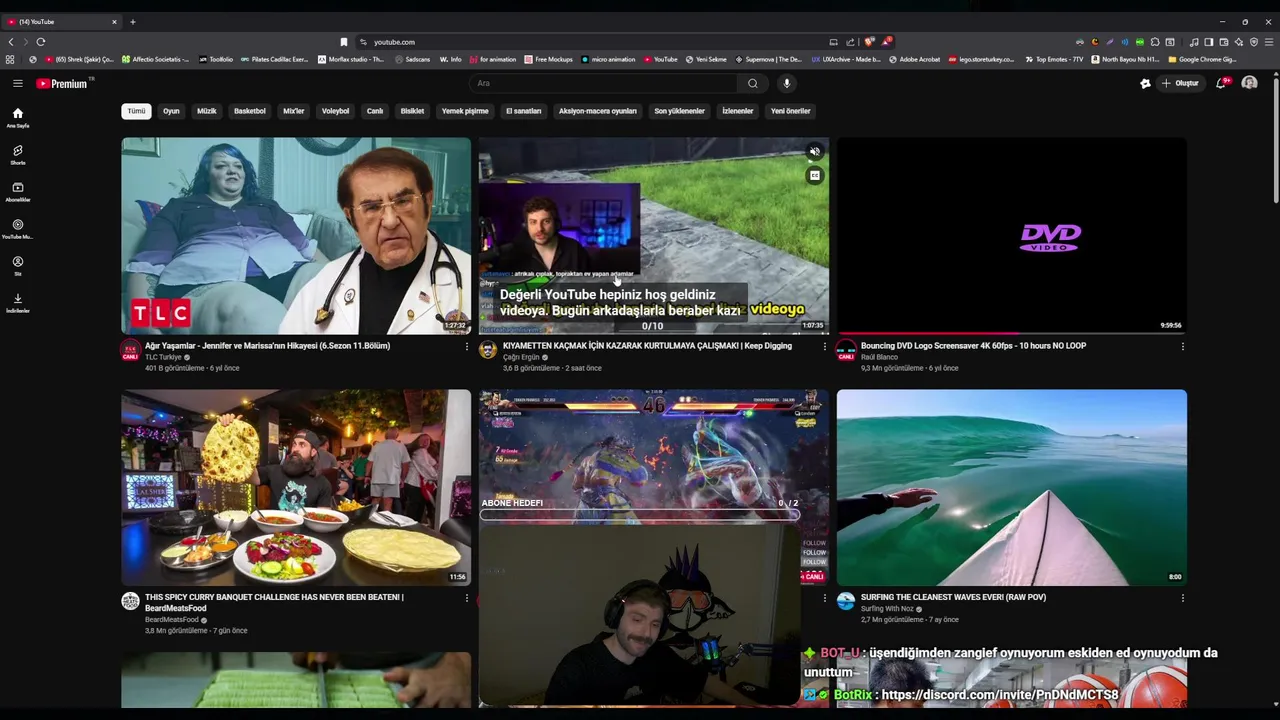Reload the page in browser
This screenshot has width=1280, height=720.
tap(41, 42)
